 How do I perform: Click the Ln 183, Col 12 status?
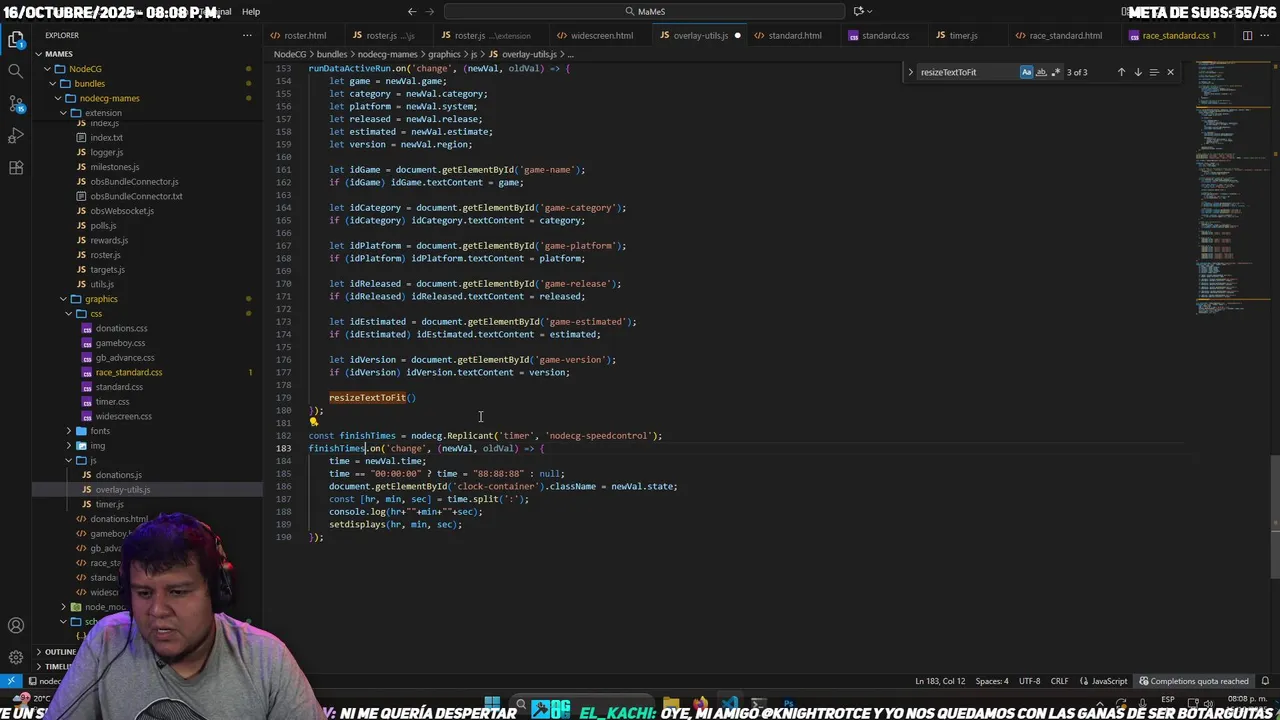[x=940, y=681]
